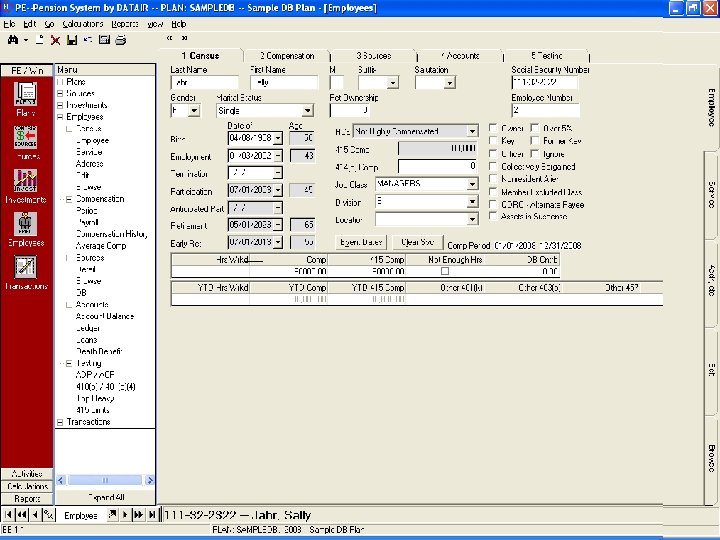The image size is (720, 540).
Task: Click the Expand All button
Action: 105,497
